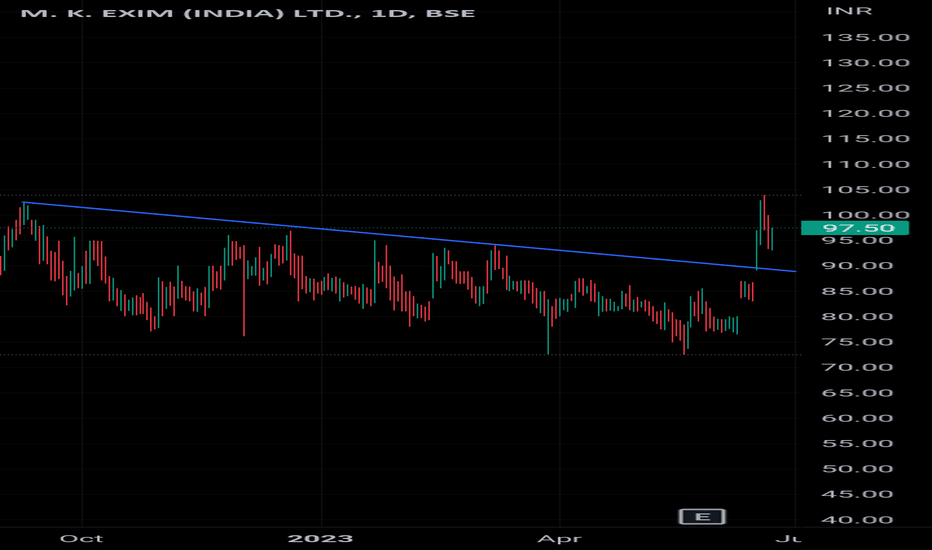The height and width of the screenshot is (550, 932).
Task: Click the 65.00 price axis label
Action: (857, 393)
